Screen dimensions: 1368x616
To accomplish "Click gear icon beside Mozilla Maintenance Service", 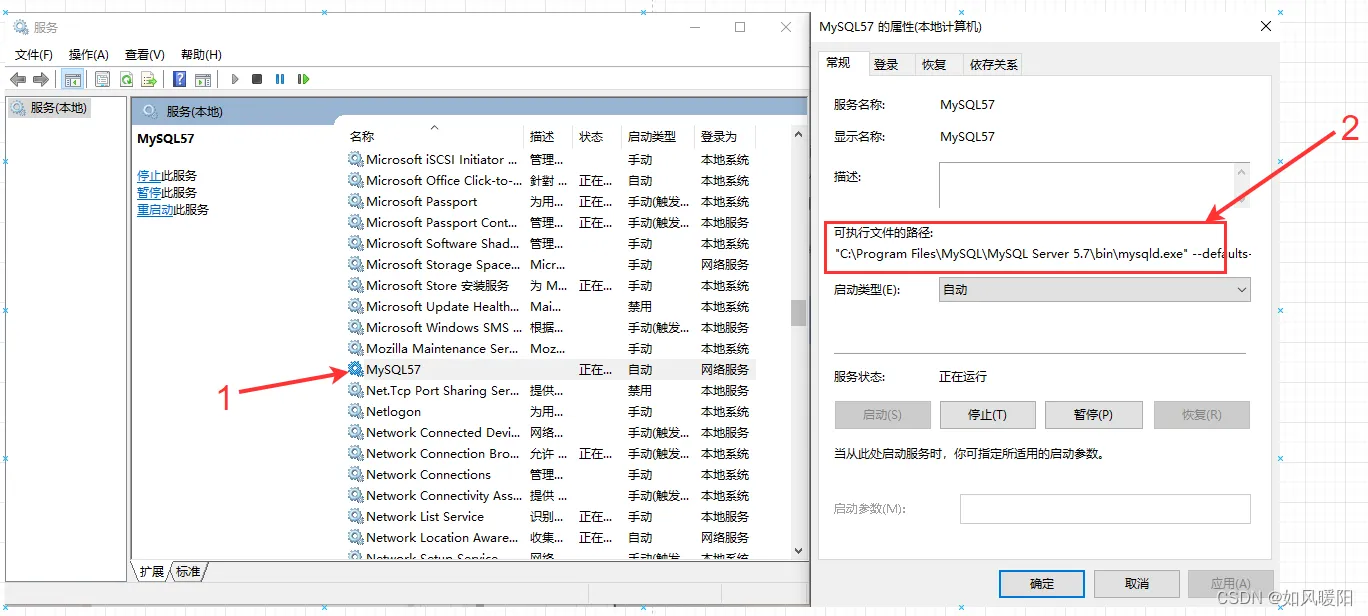I will [356, 349].
